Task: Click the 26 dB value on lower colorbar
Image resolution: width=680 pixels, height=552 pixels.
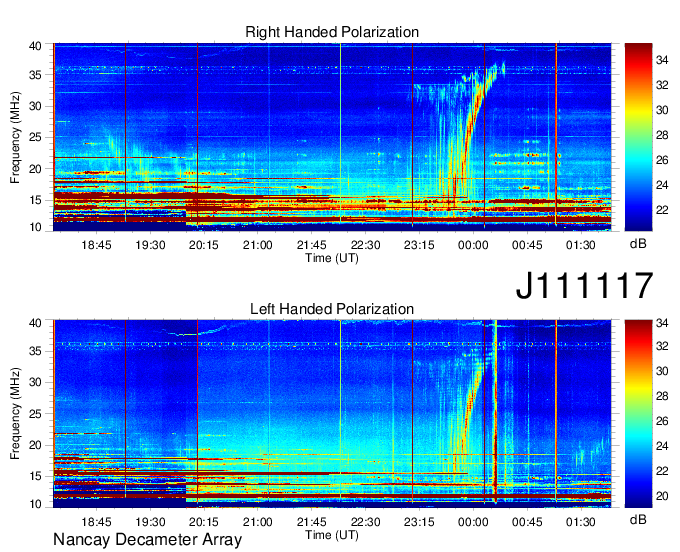Action: 662,421
